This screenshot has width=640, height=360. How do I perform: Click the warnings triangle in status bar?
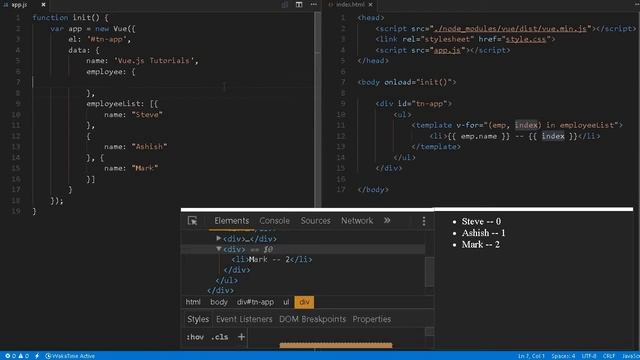pos(23,356)
